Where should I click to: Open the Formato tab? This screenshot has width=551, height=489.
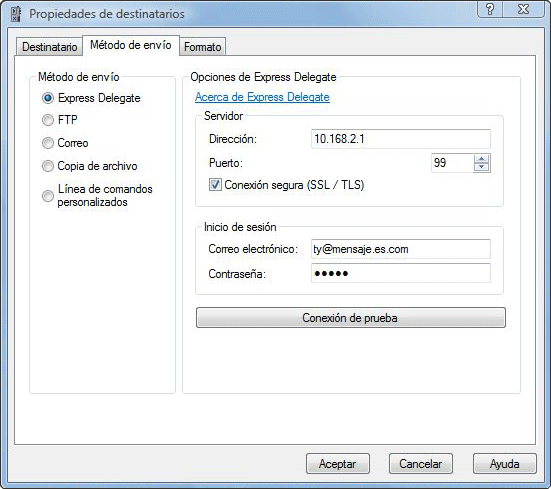[202, 47]
